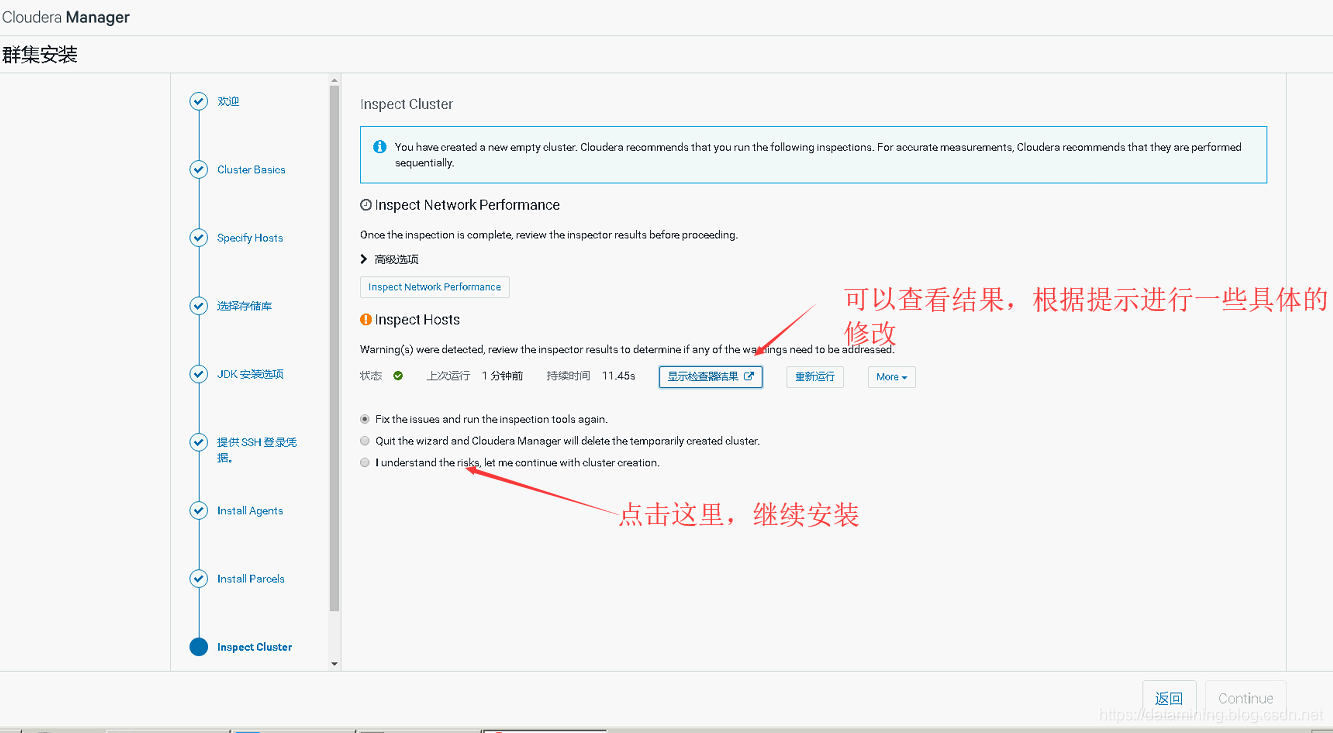Click the 选择存储库 step checkmark icon
Image resolution: width=1333 pixels, height=733 pixels.
(198, 306)
